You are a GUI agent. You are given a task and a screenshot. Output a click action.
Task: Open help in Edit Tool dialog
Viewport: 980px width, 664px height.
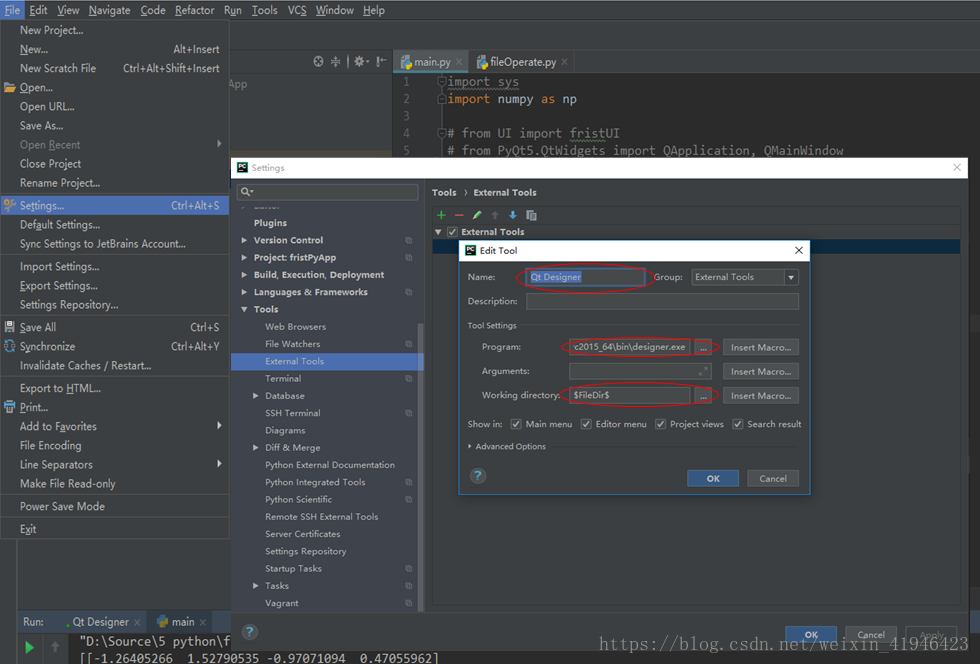[478, 476]
